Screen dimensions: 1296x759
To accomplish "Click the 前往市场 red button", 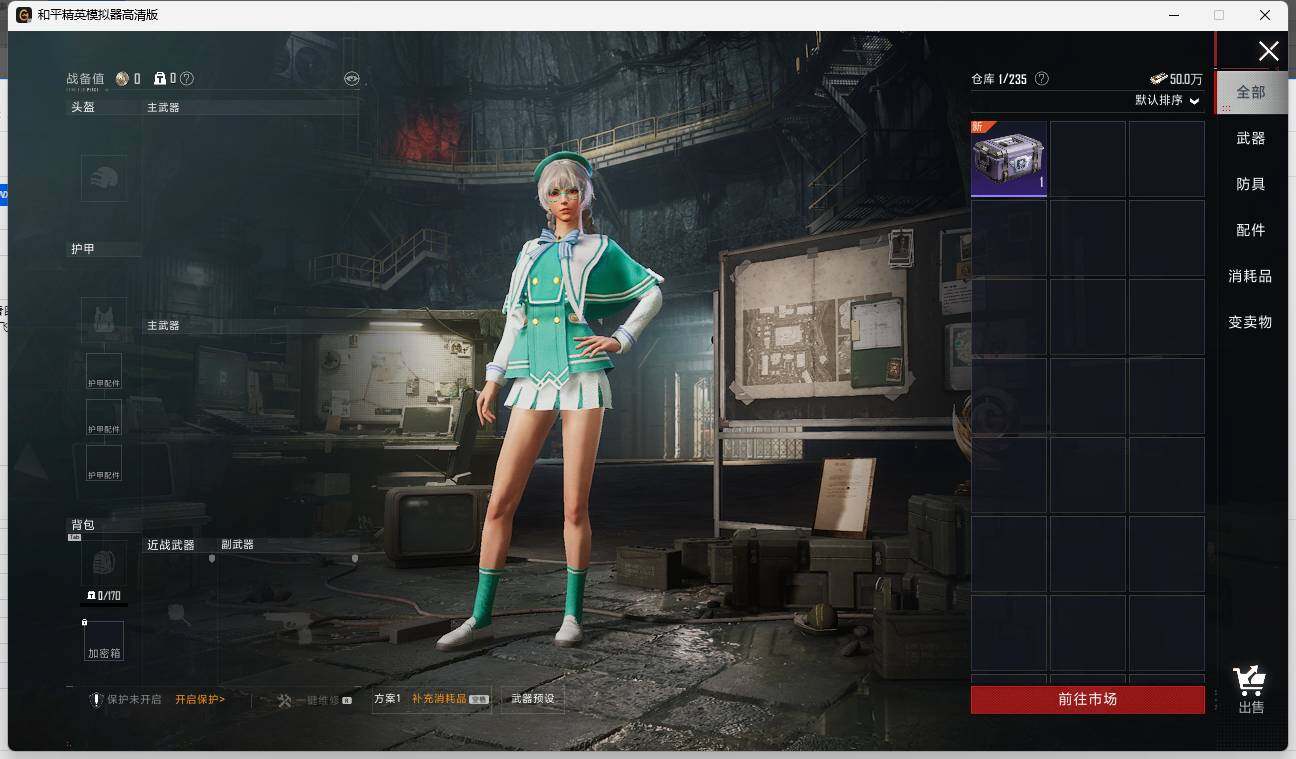I will click(1088, 699).
